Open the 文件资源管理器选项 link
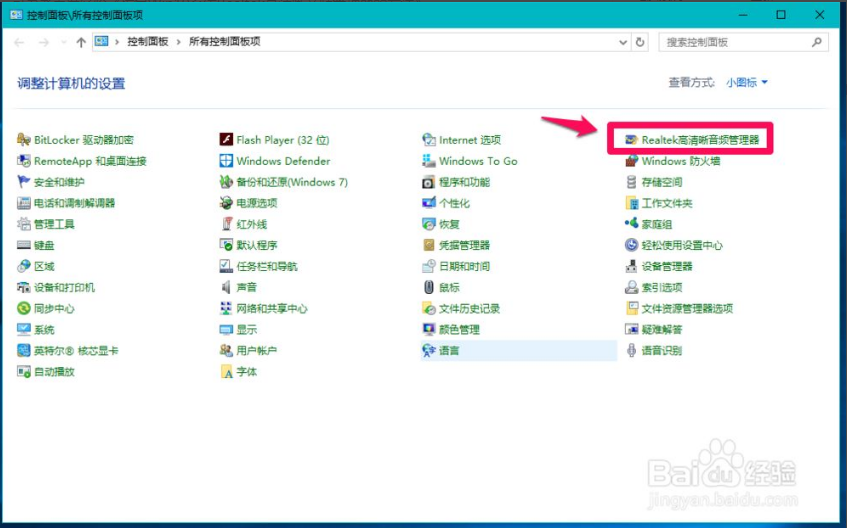The height and width of the screenshot is (528, 847). coord(687,309)
